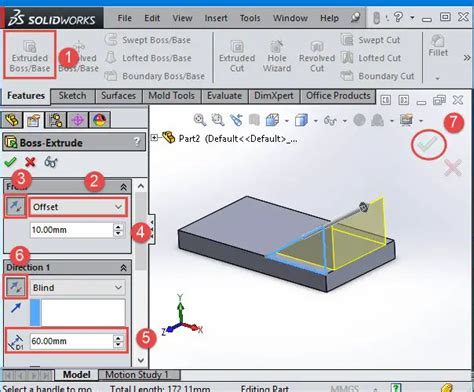Screen dimensions: 474x392
Task: Click the Boss-Extrude help question mark
Action: pyautogui.click(x=137, y=142)
